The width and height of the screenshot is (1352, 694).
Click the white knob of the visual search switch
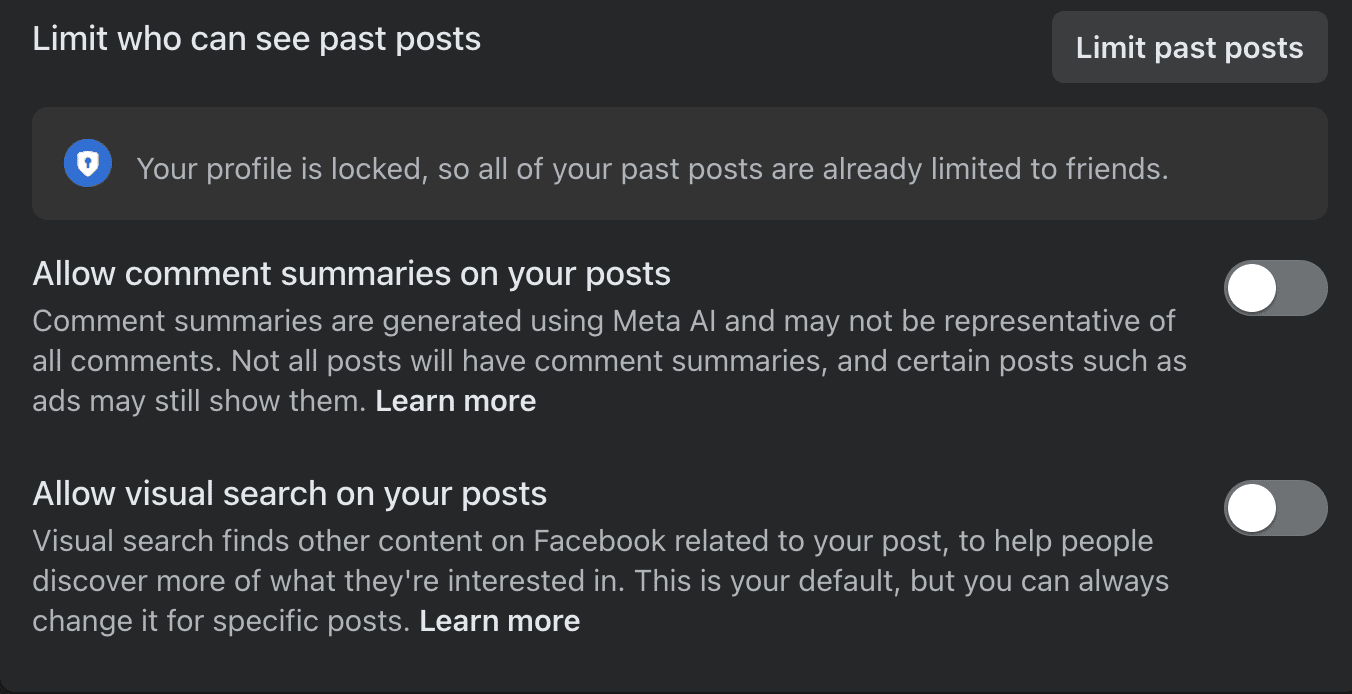[x=1252, y=508]
